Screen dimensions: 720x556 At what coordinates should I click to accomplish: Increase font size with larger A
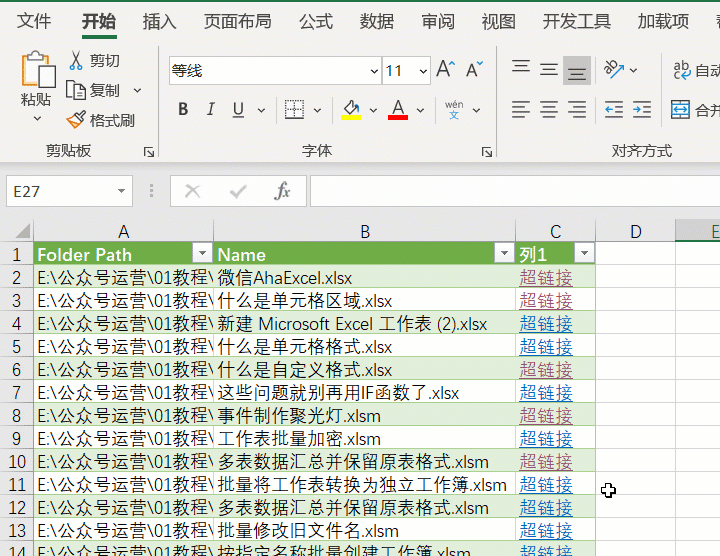(445, 70)
